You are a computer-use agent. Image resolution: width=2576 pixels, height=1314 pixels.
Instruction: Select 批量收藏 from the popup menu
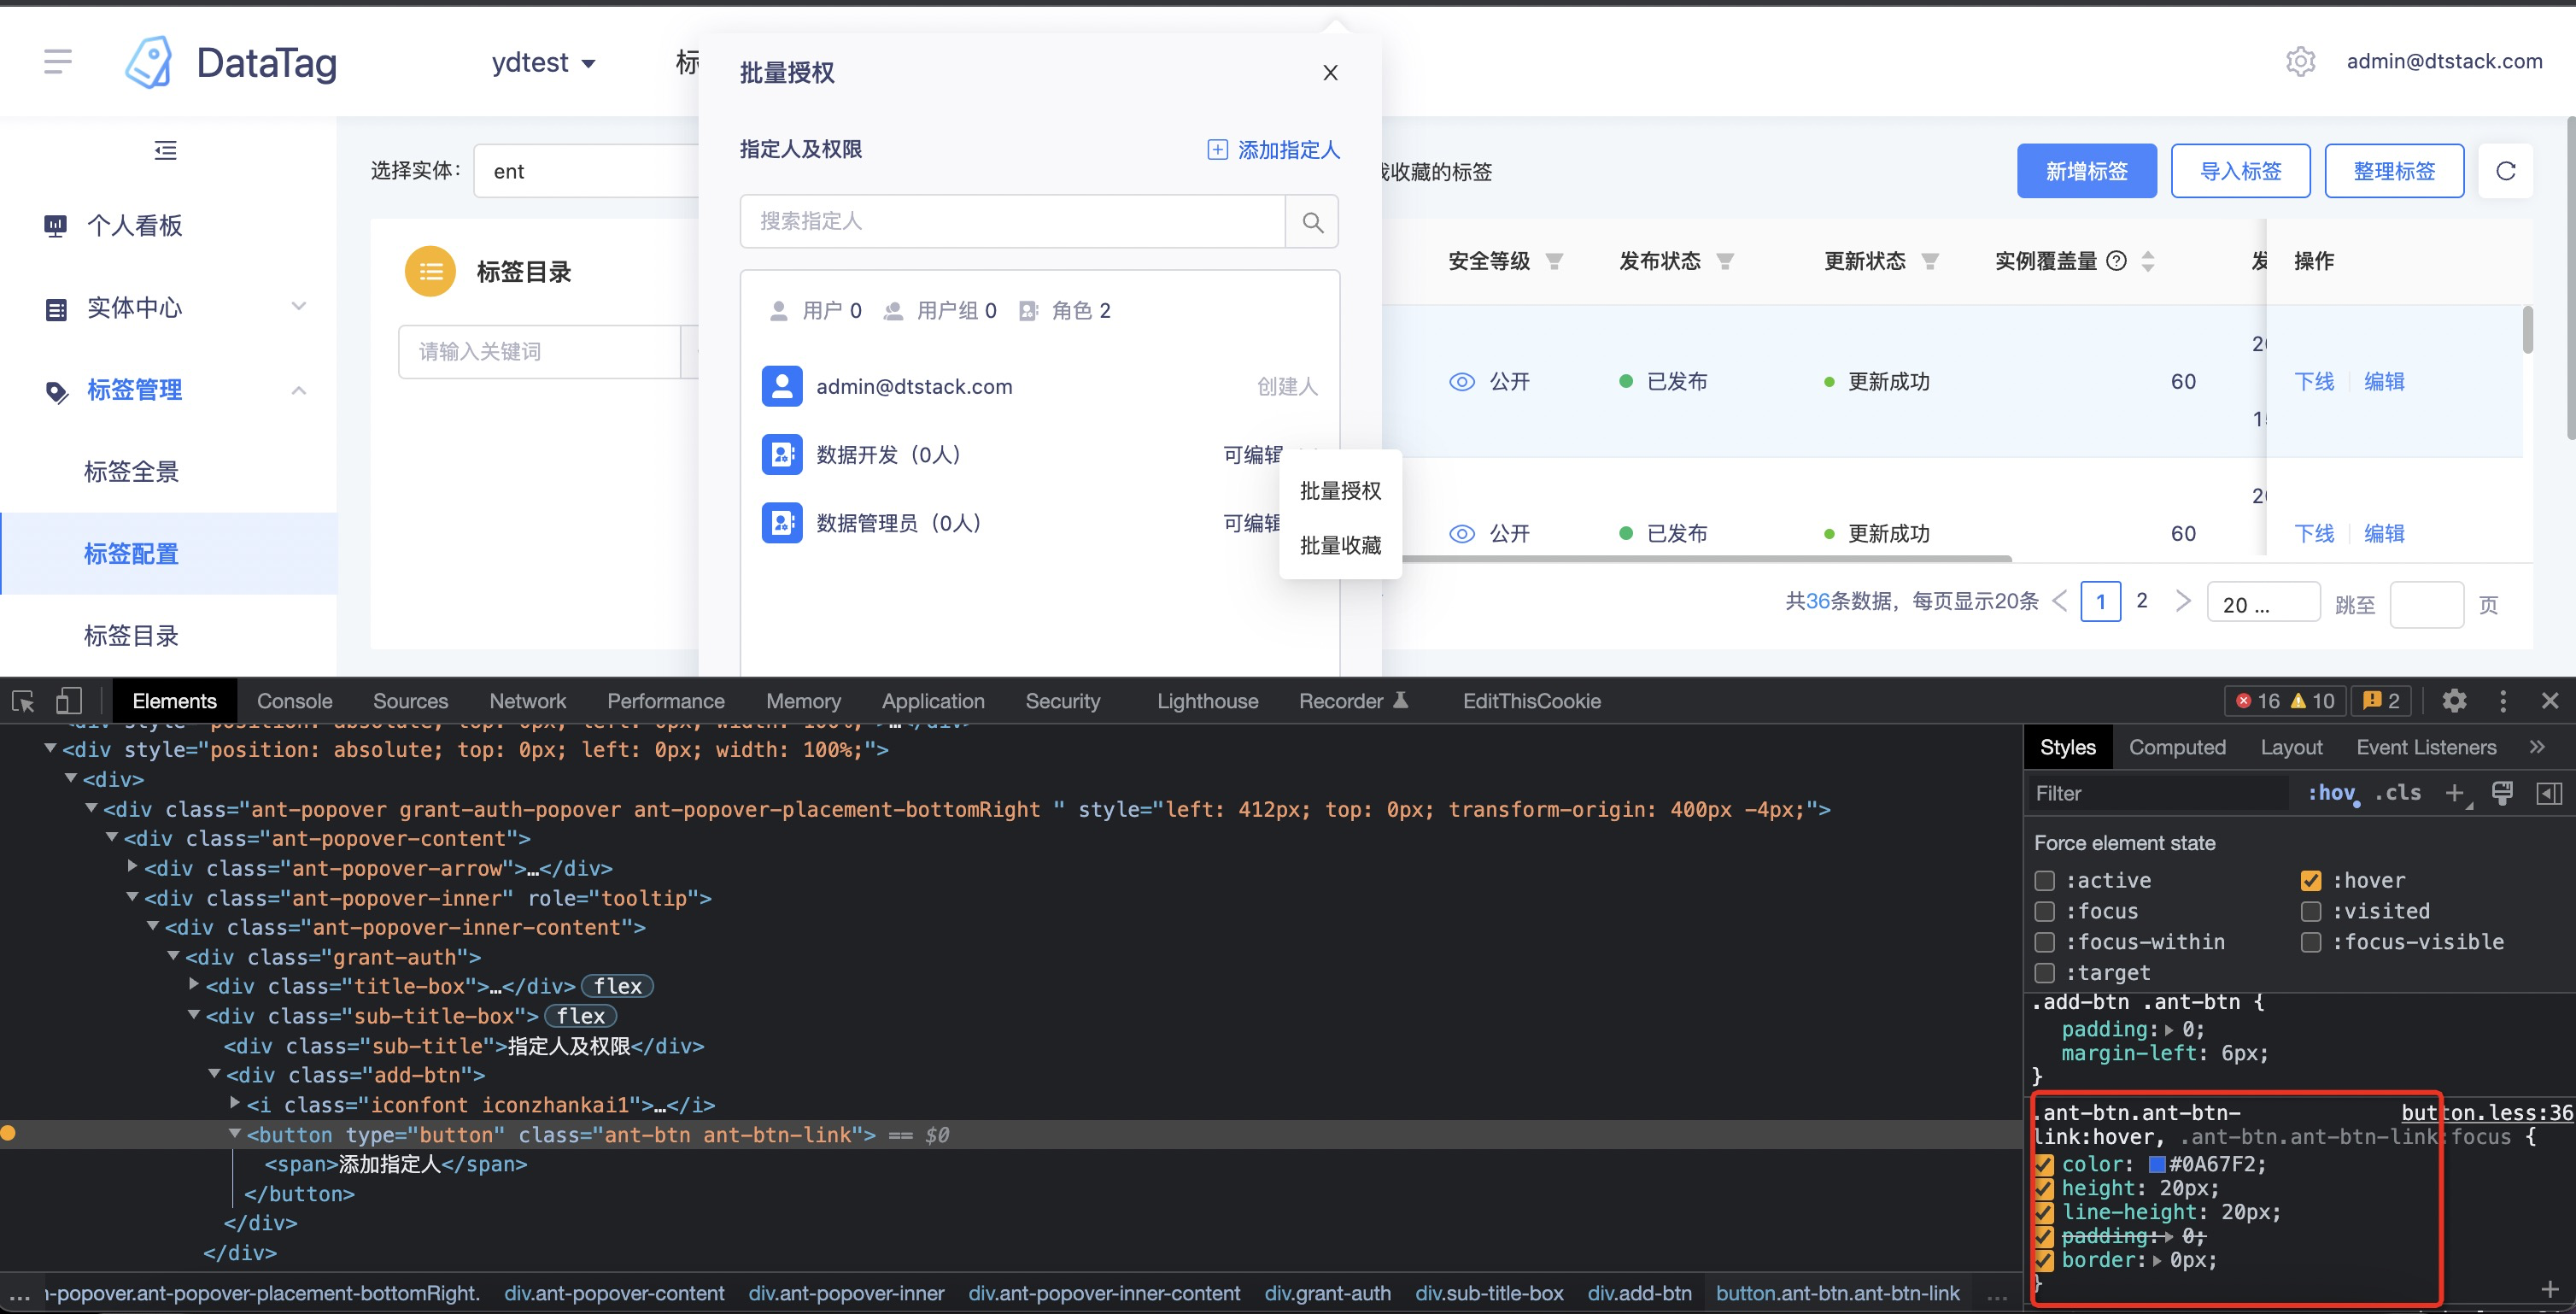pyautogui.click(x=1340, y=546)
